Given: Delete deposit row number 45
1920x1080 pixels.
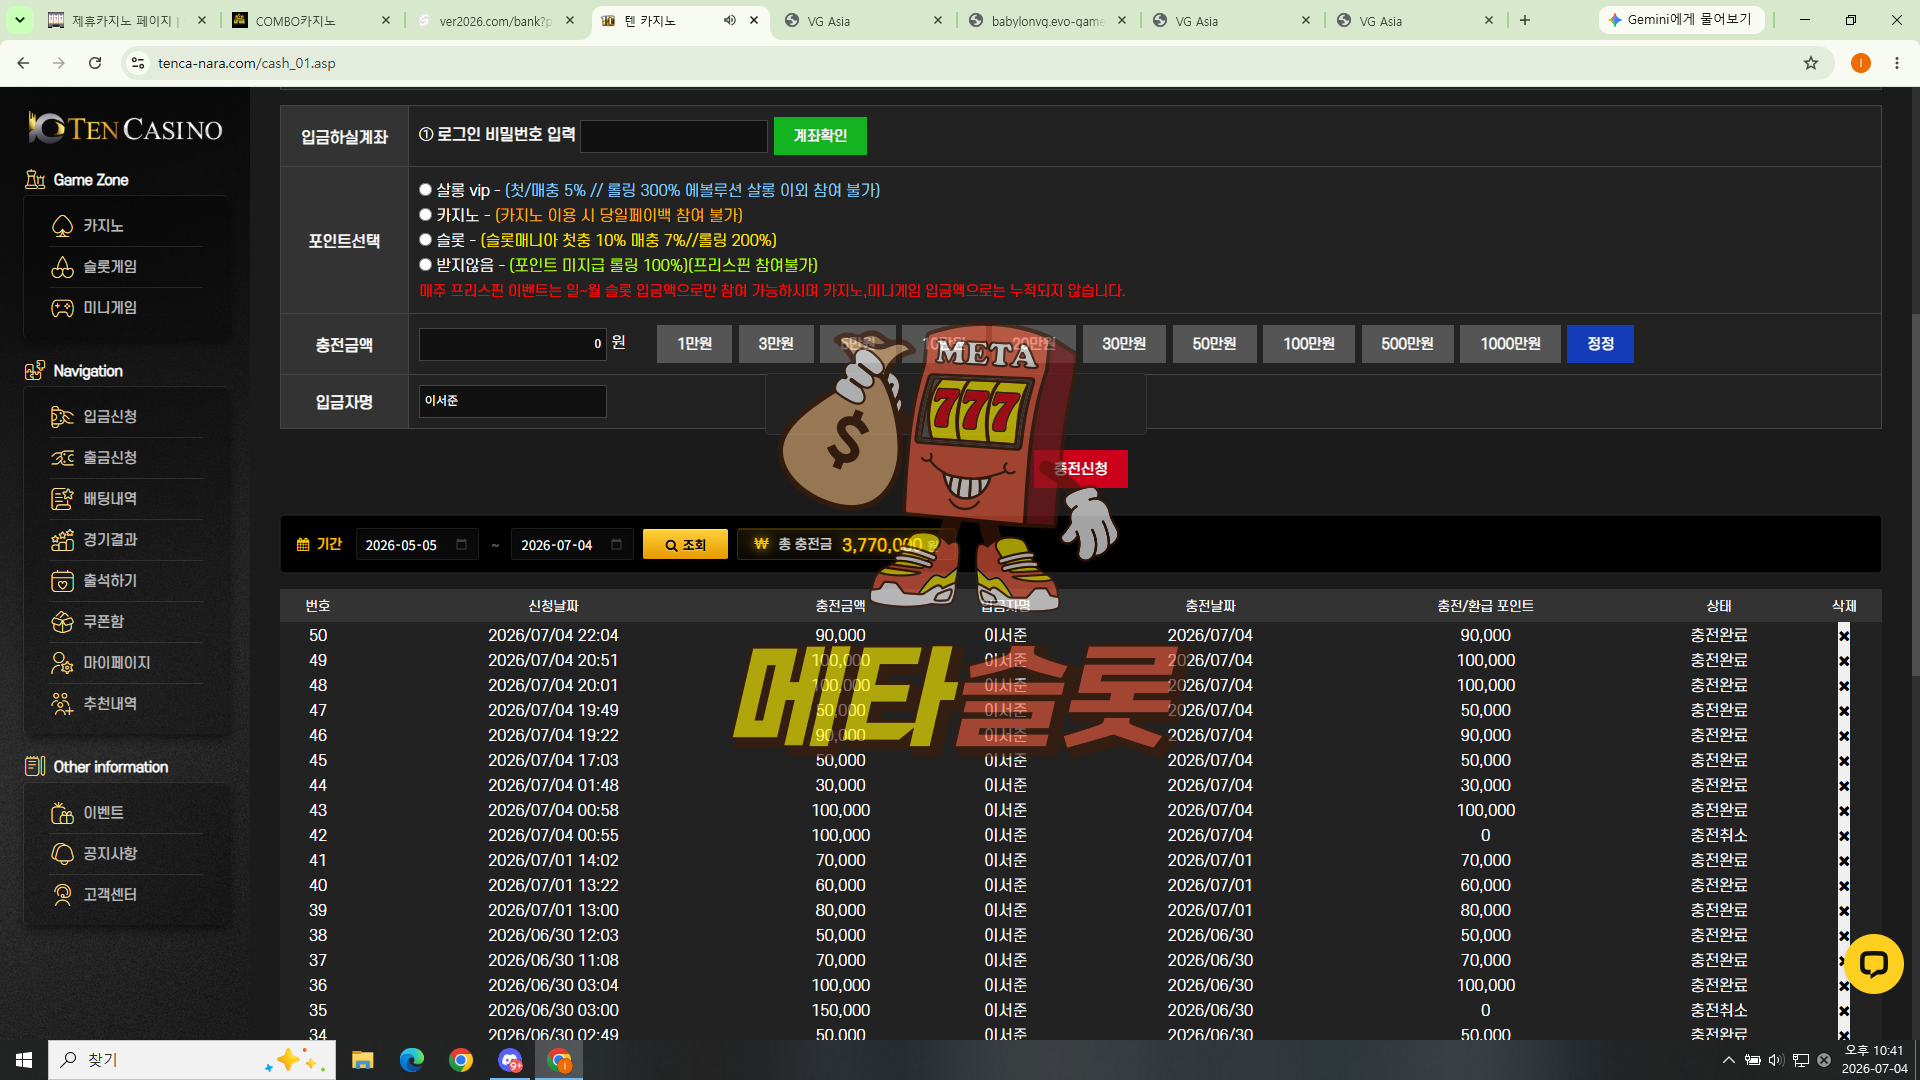Looking at the screenshot, I should (1844, 761).
